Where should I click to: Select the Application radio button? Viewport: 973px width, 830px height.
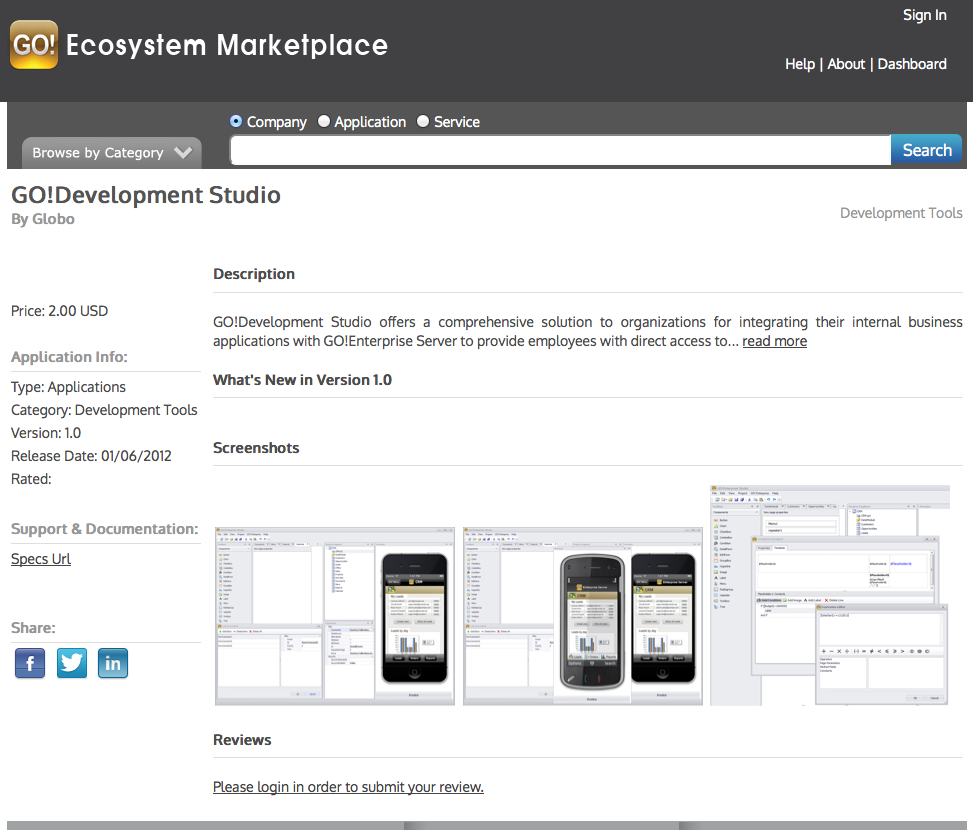(x=324, y=122)
